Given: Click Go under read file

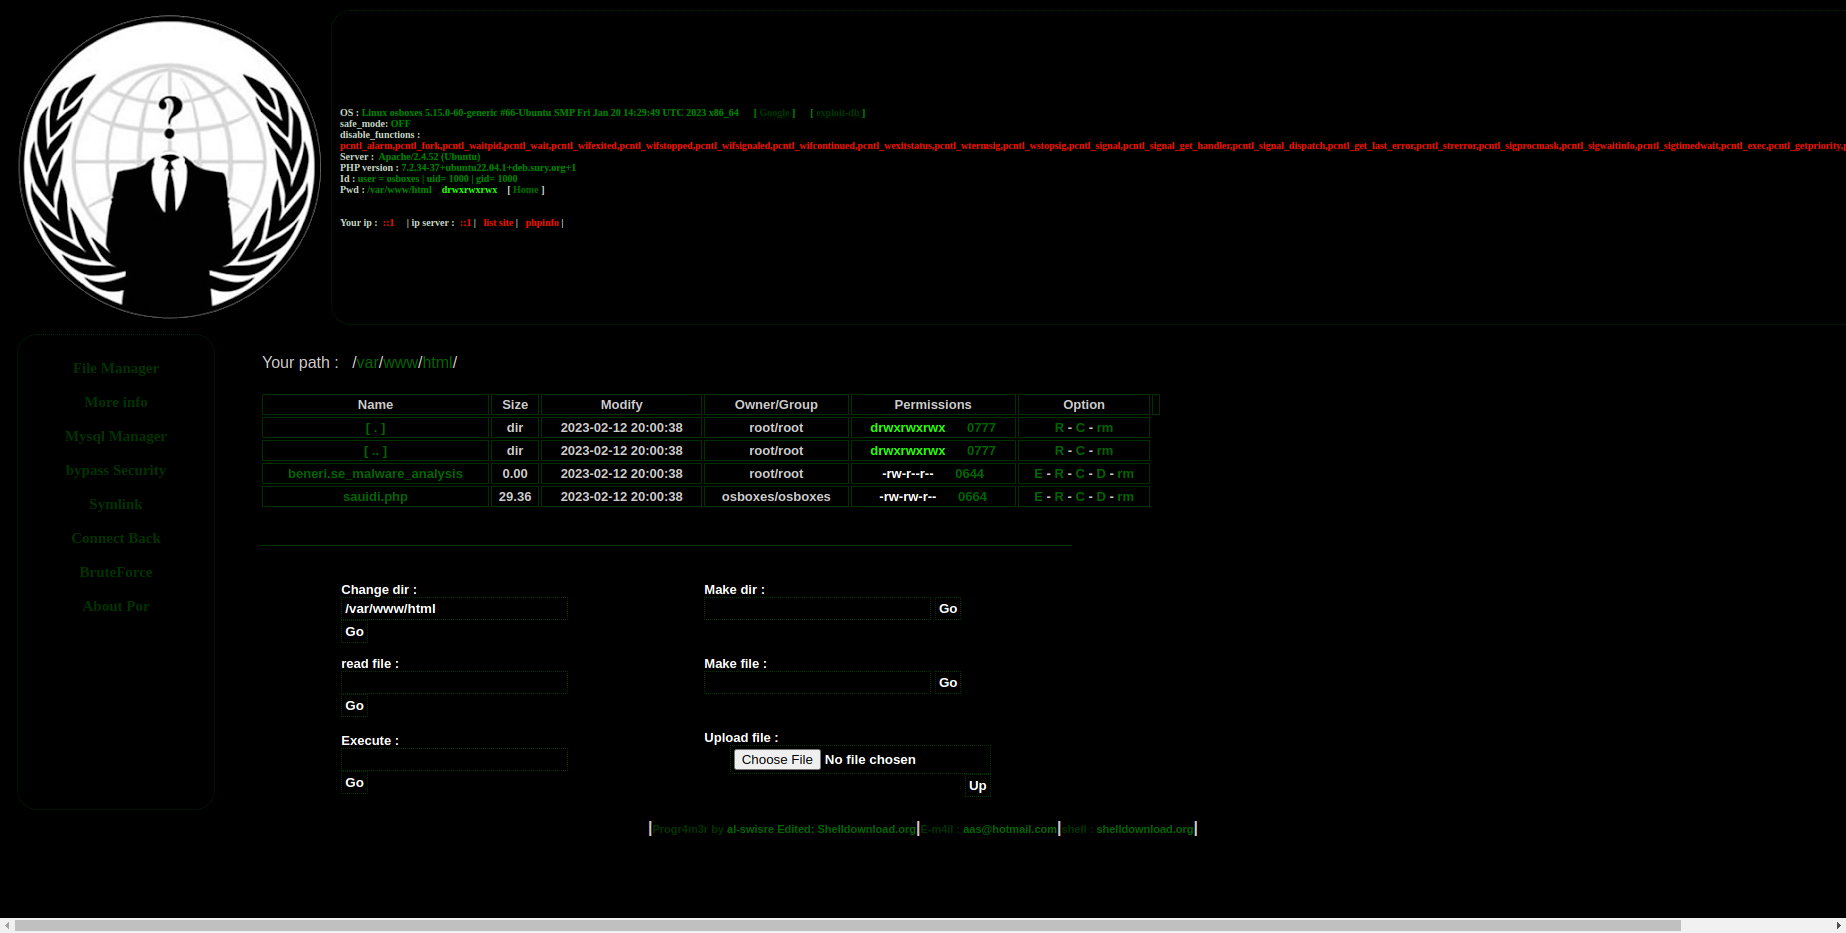Looking at the screenshot, I should coord(354,706).
